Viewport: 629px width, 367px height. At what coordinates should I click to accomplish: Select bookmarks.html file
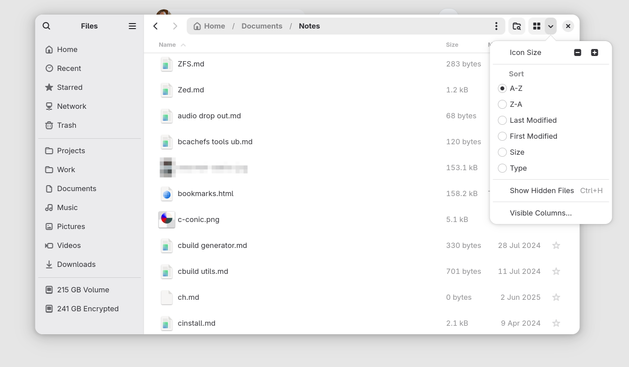click(x=205, y=194)
